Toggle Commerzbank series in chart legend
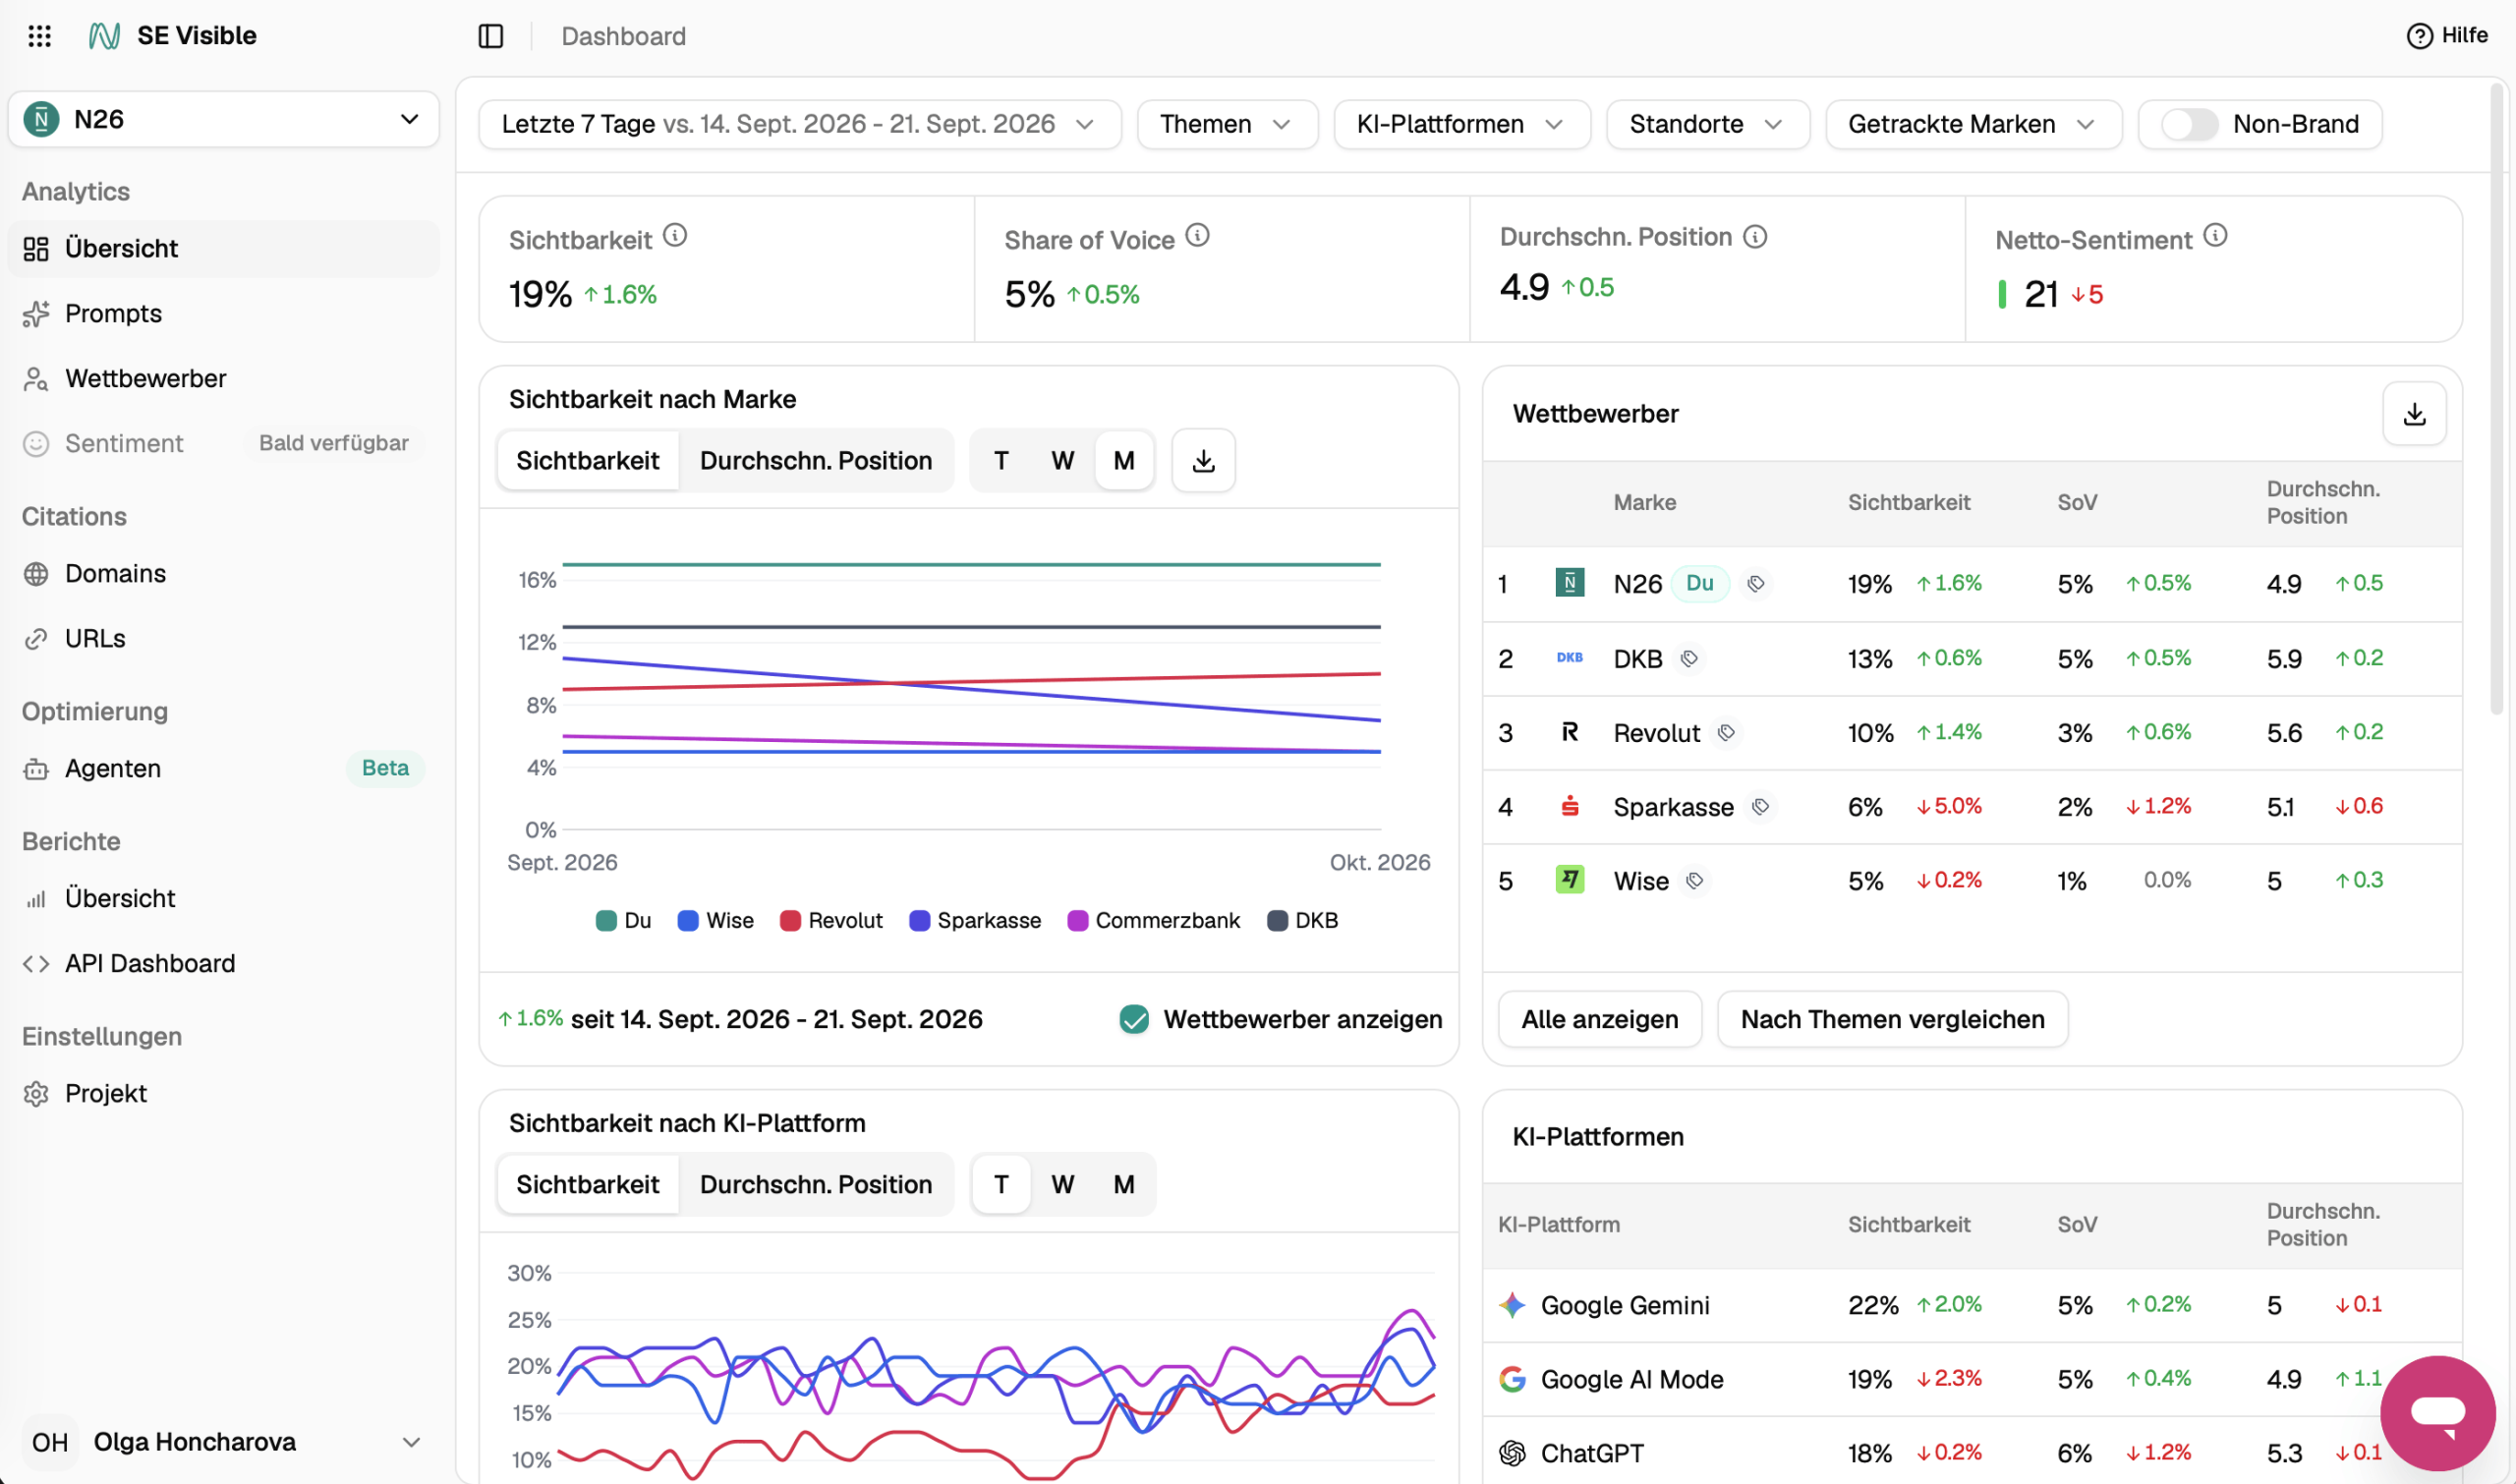 (1152, 920)
